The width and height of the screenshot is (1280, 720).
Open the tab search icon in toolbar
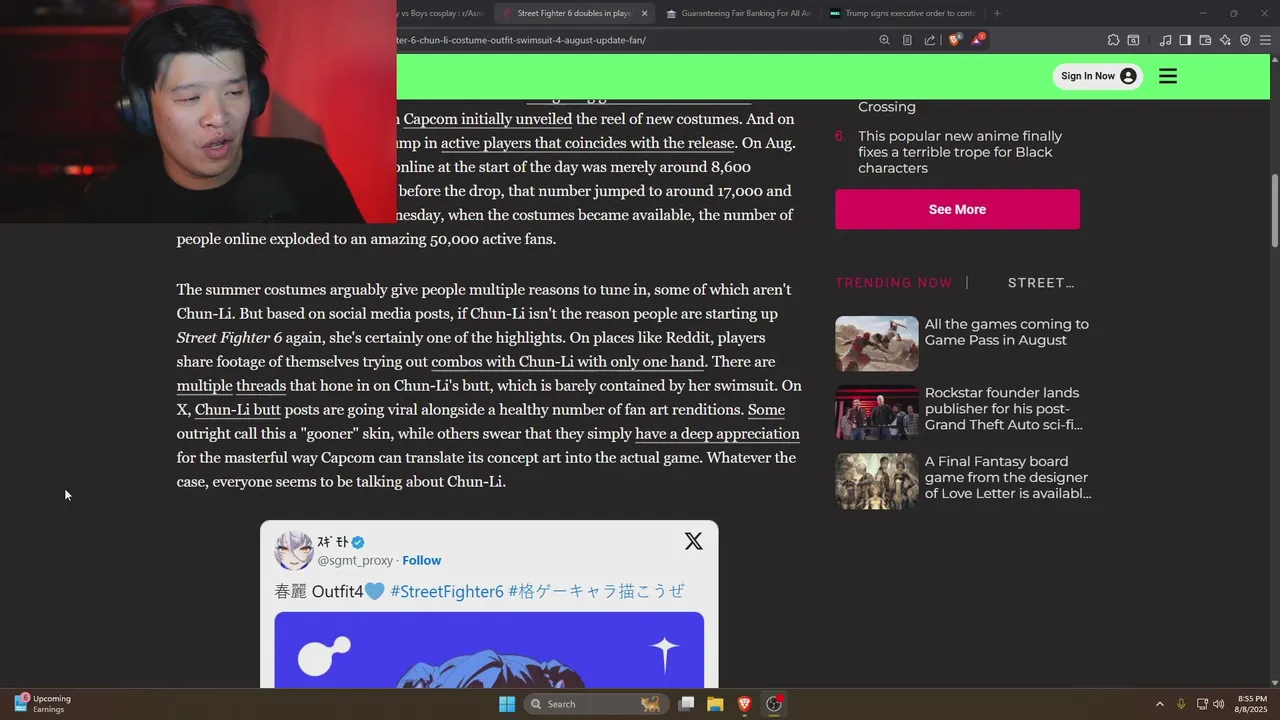(1133, 40)
